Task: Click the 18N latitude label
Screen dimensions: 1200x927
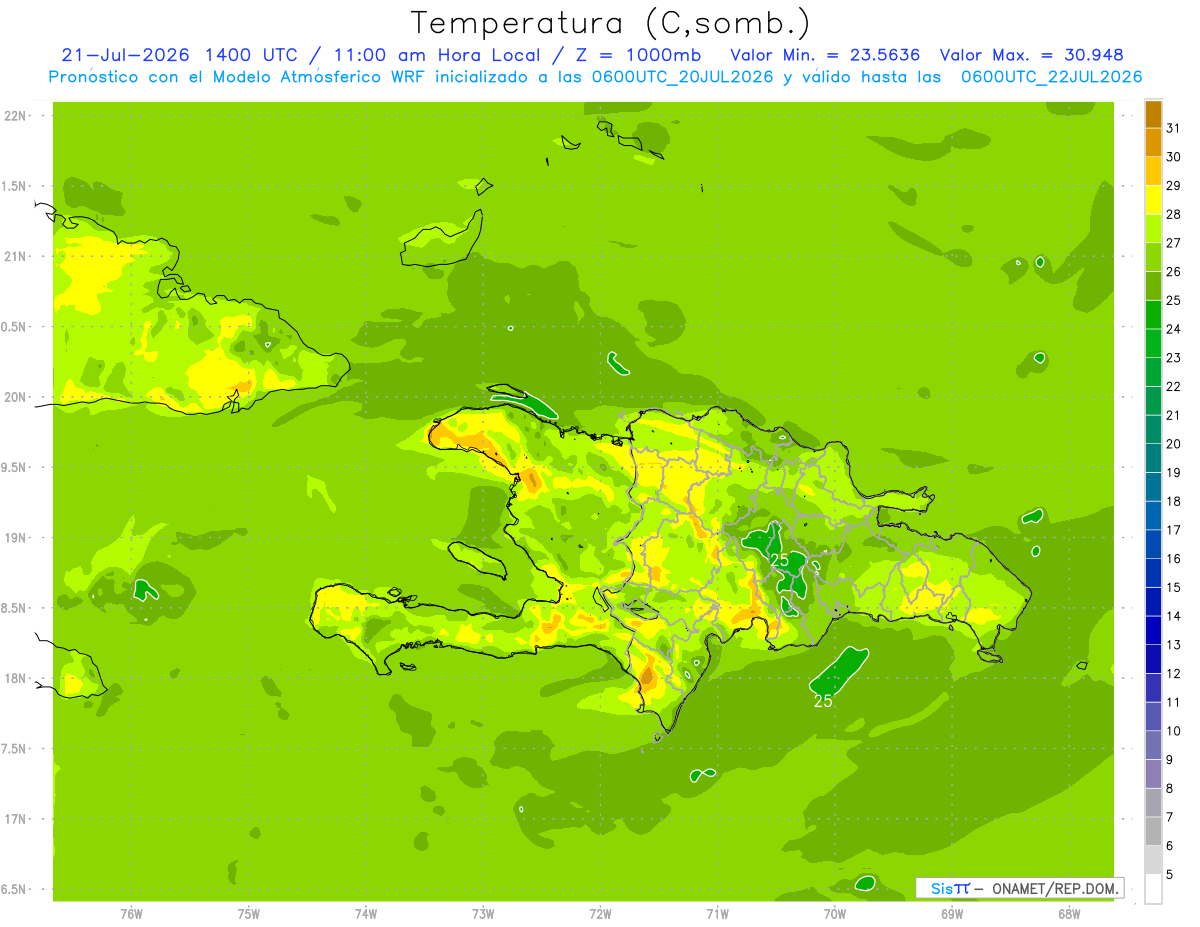Action: click(14, 678)
